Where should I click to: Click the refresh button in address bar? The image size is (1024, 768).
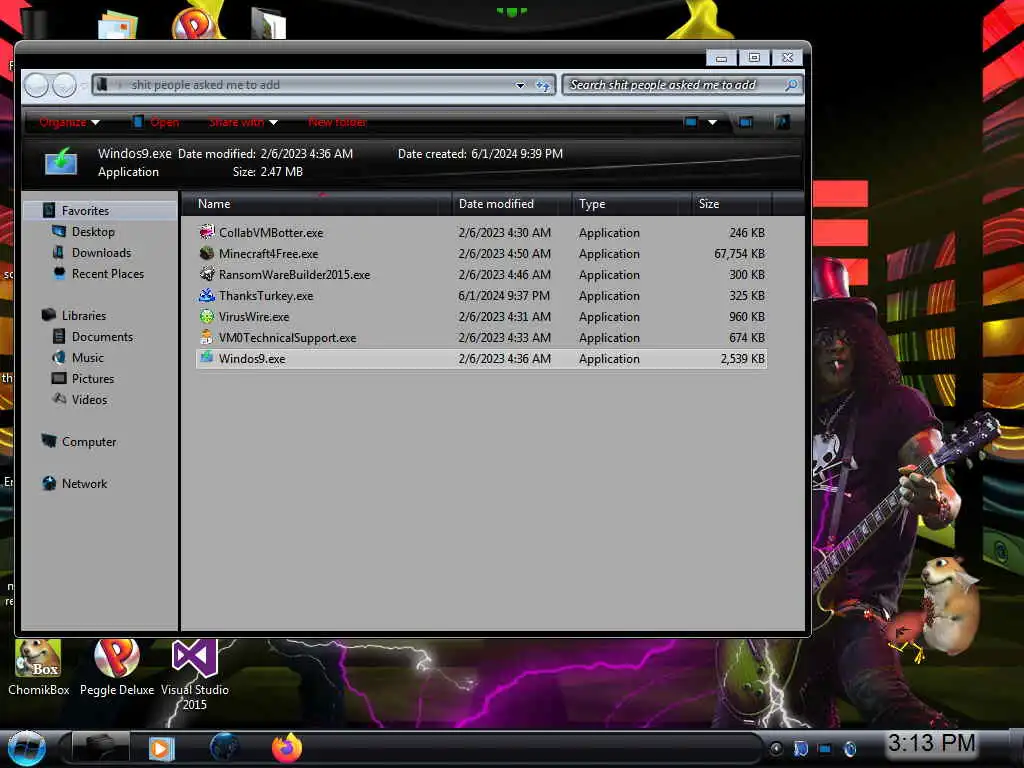[x=542, y=85]
